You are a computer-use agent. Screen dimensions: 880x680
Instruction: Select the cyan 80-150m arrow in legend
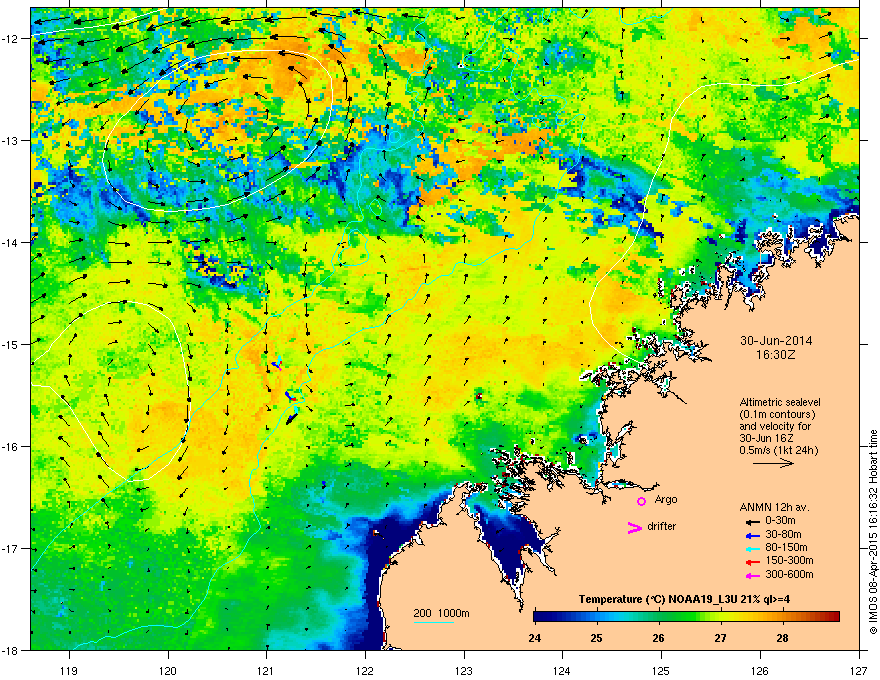(752, 548)
